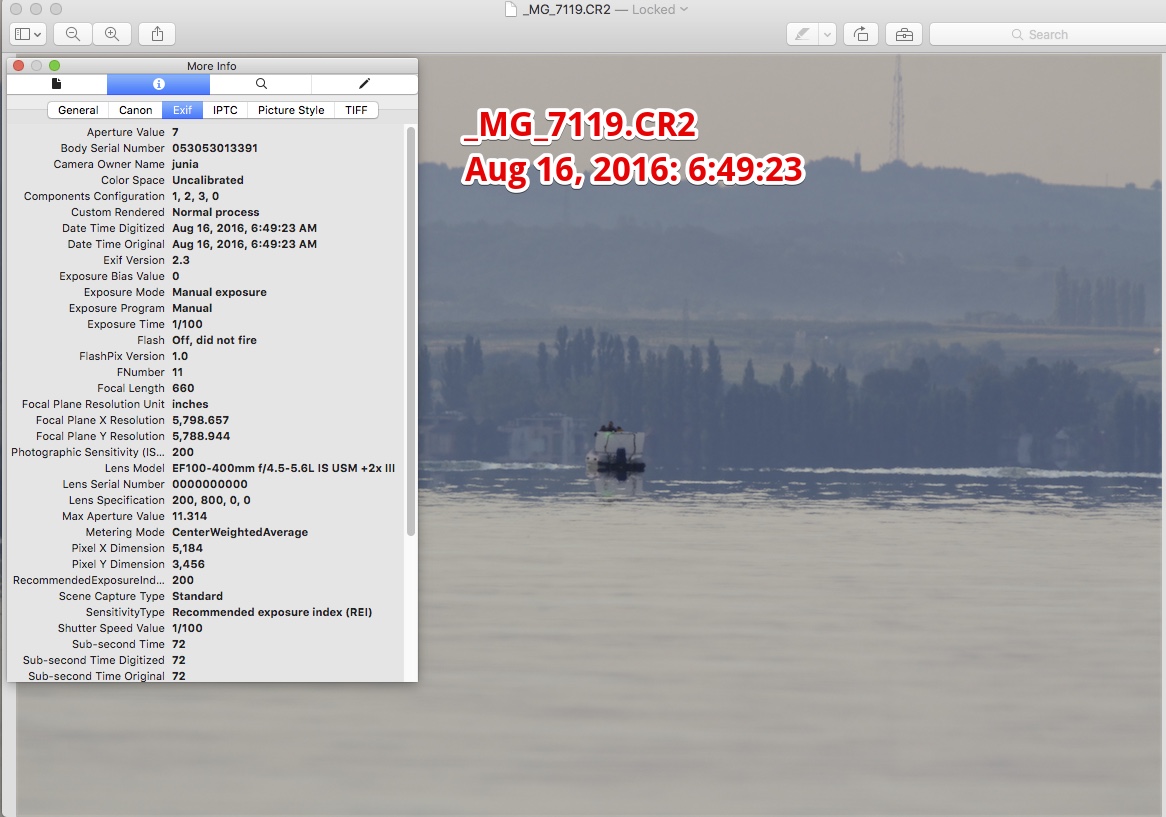Select the highlight pen tool
This screenshot has width=1166, height=817.
(802, 34)
